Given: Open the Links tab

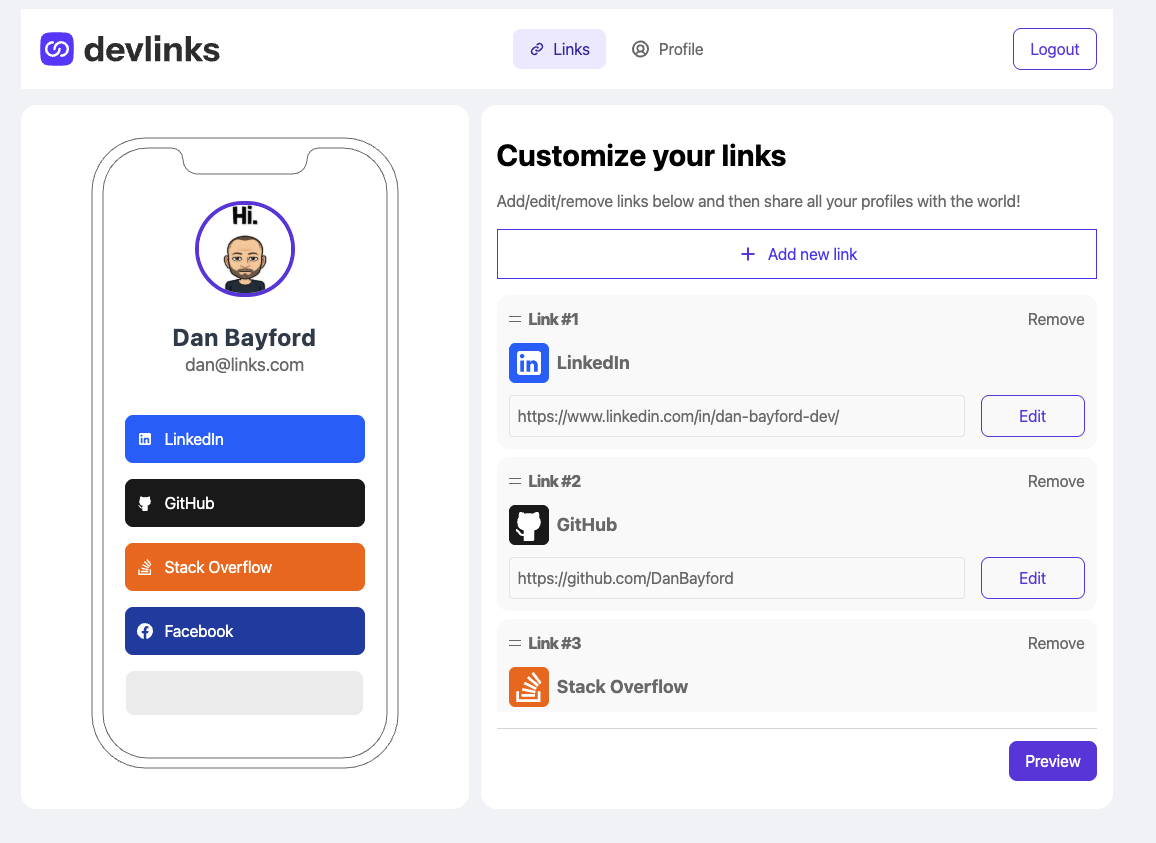Looking at the screenshot, I should click(559, 49).
